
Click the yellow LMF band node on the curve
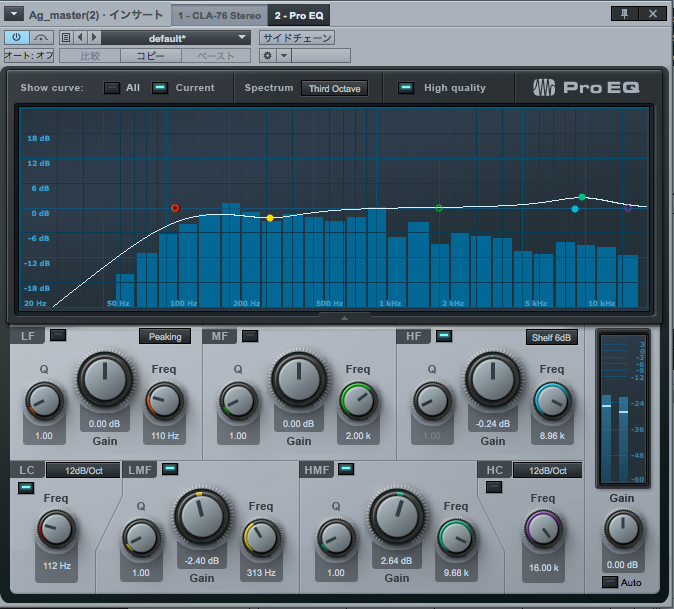270,217
